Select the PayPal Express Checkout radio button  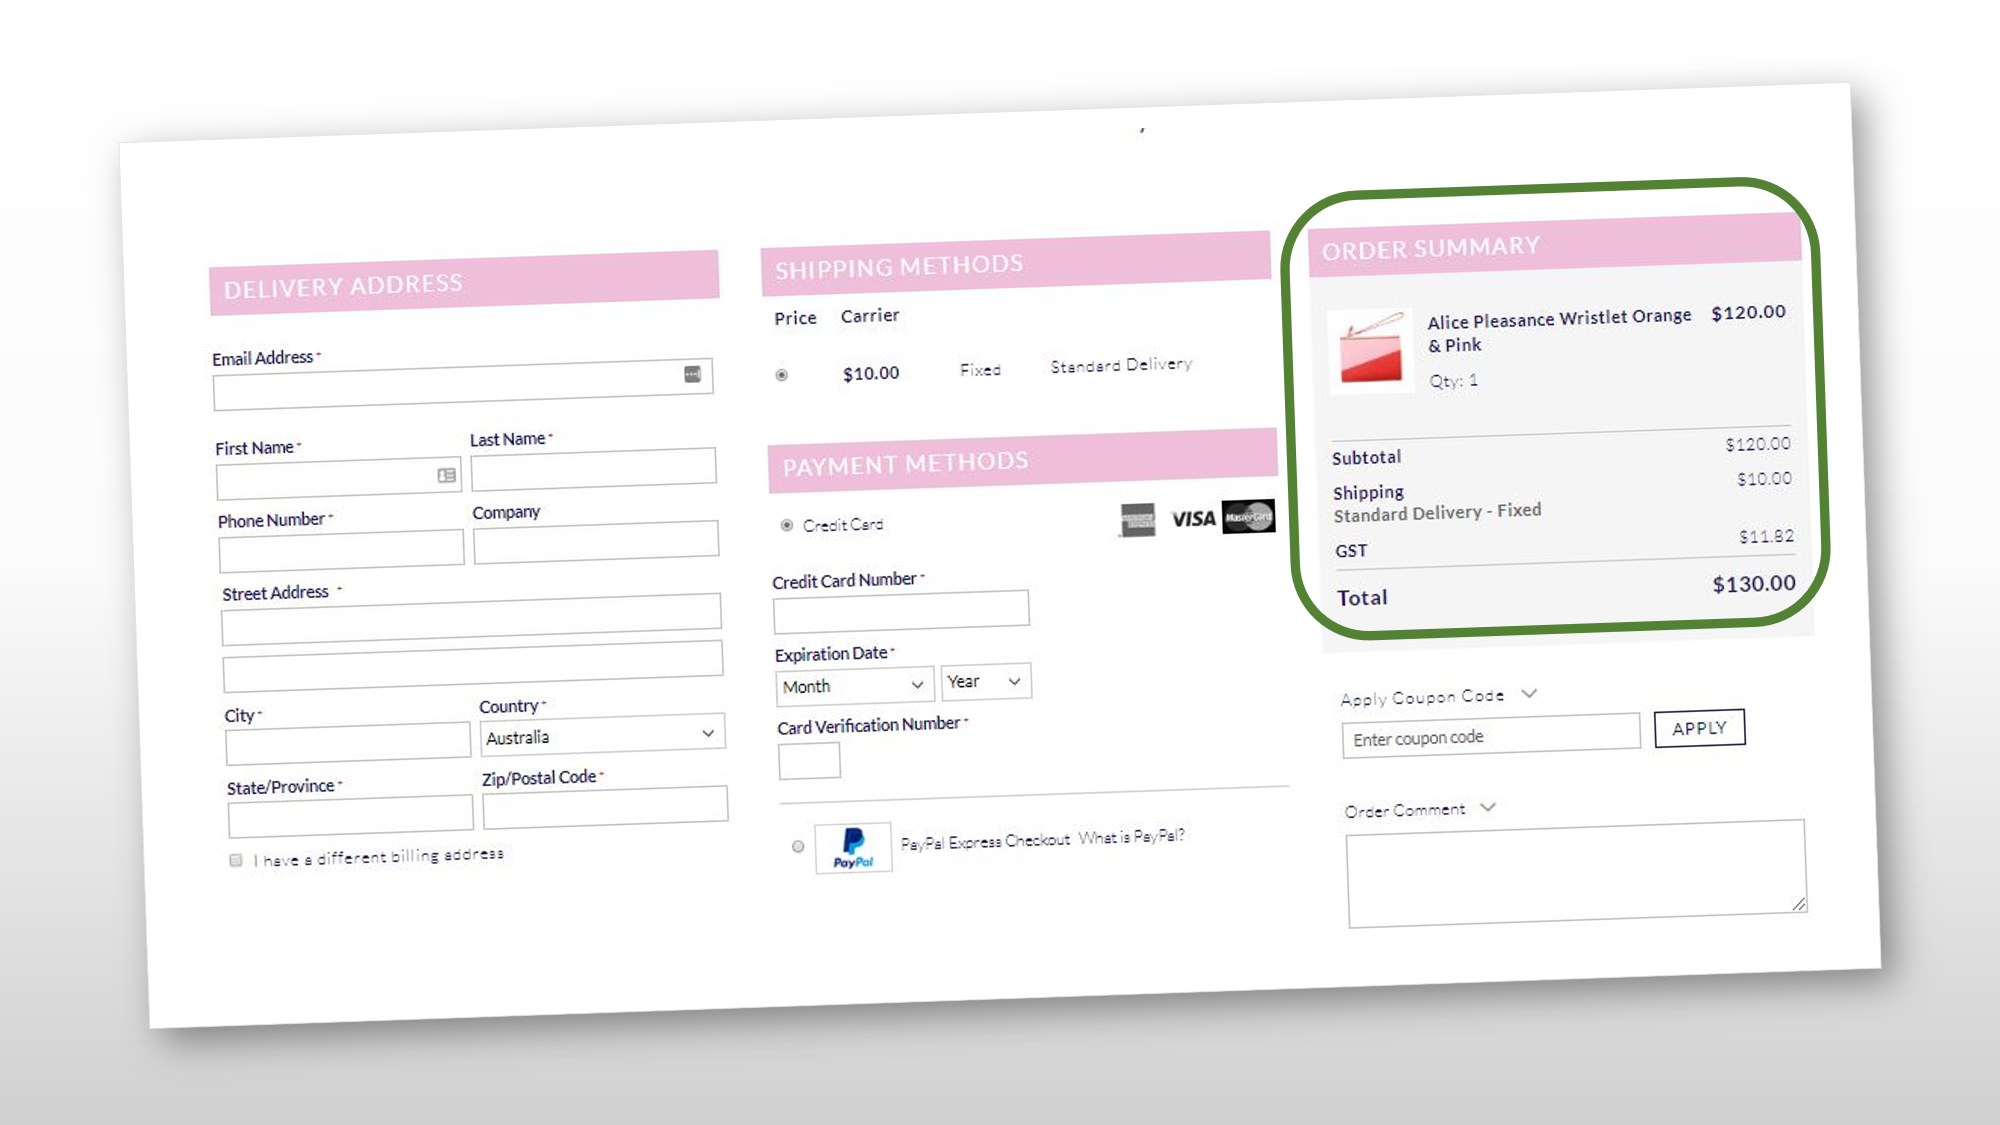(798, 846)
